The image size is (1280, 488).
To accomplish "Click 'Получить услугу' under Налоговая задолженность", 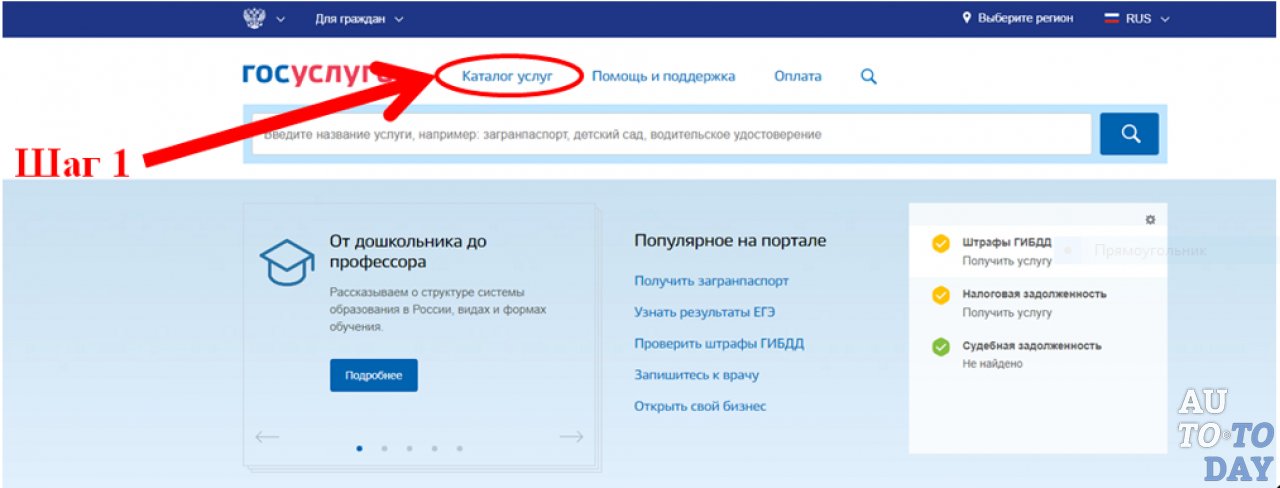I will coord(1007,313).
